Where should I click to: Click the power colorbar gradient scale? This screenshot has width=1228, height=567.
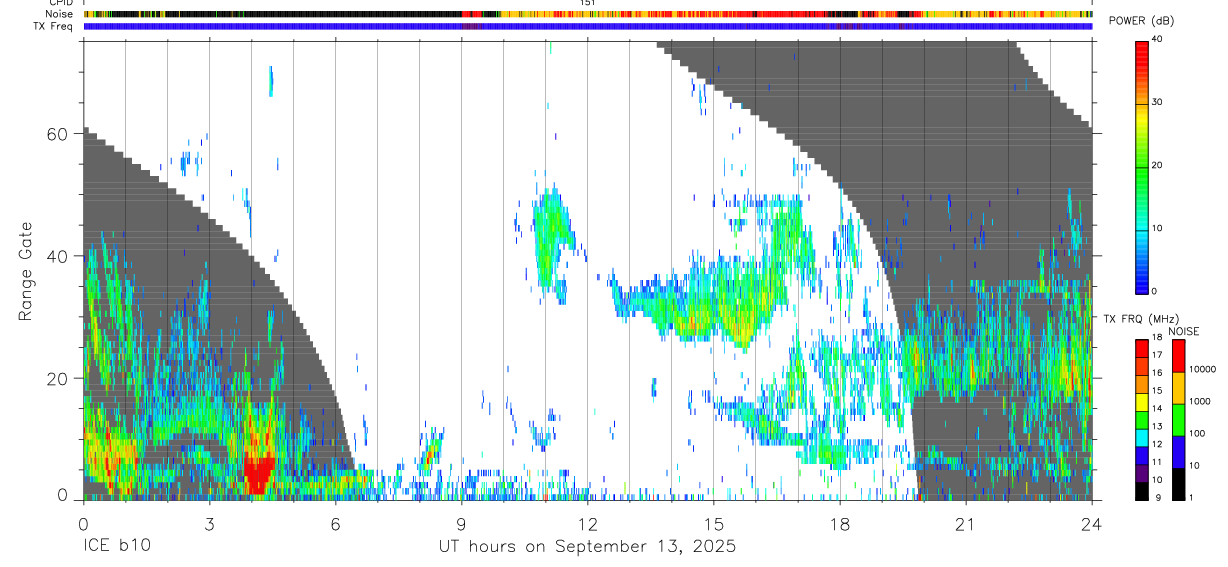click(1141, 166)
